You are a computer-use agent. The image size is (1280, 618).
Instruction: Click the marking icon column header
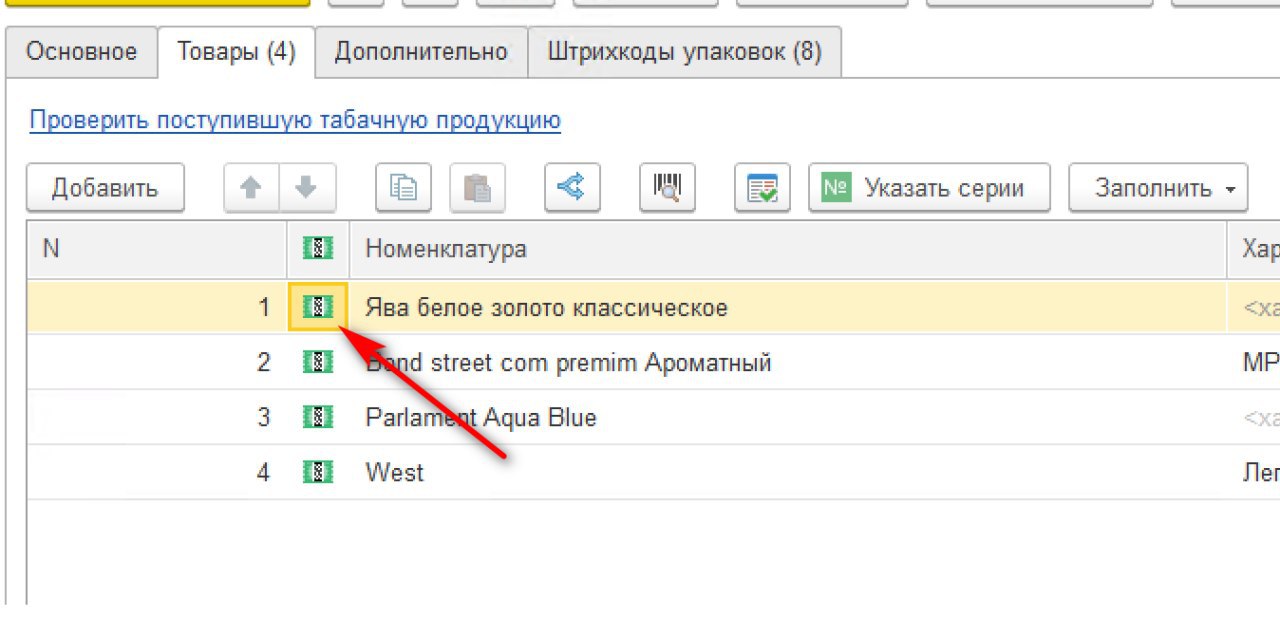click(x=318, y=249)
